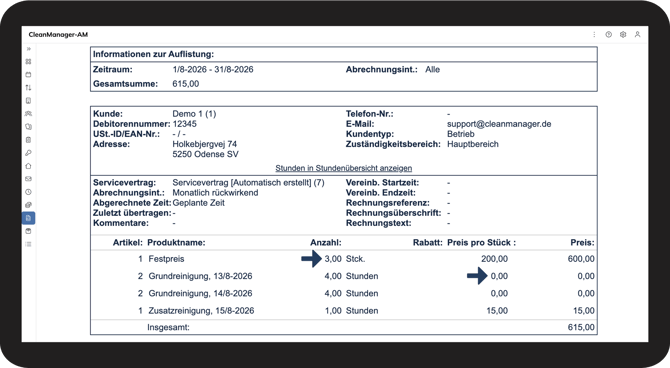Open the house icon in the sidebar

[x=29, y=166]
